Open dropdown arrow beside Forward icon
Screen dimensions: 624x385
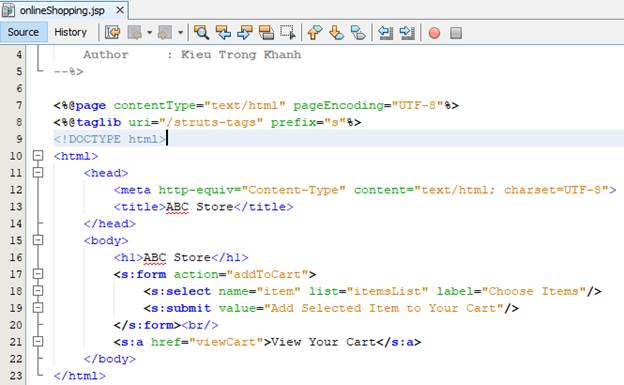180,32
